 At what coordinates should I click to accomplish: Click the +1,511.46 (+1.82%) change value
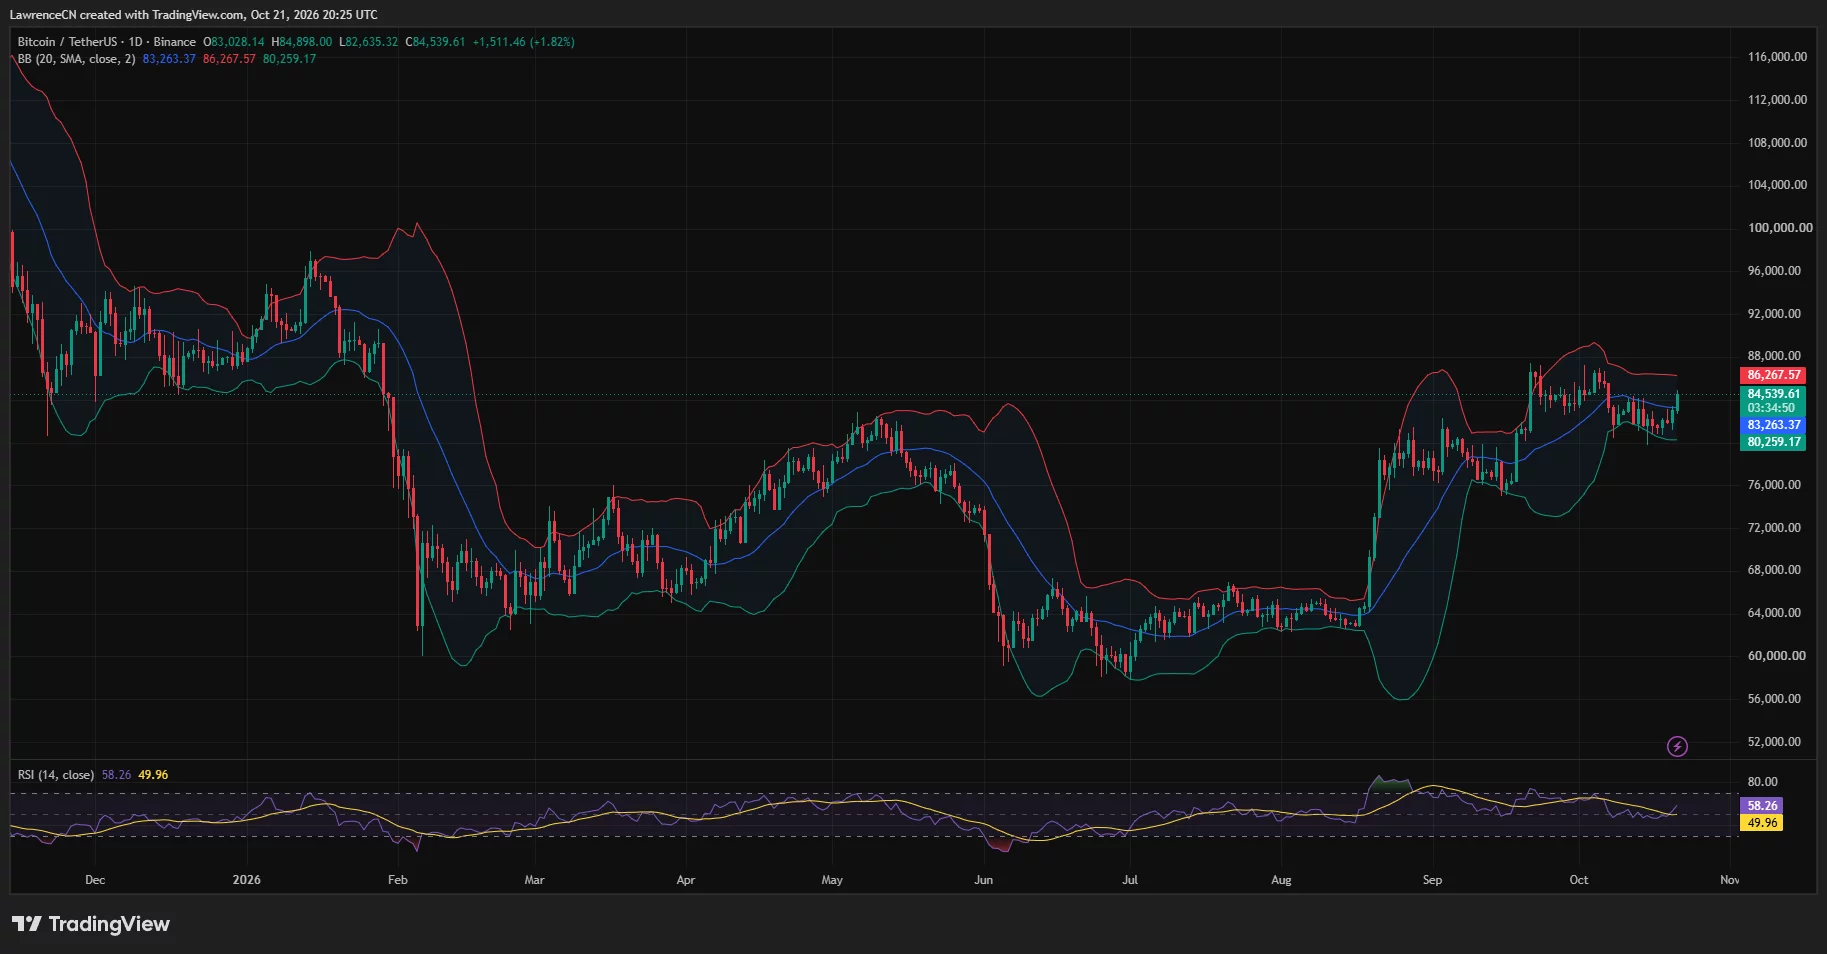523,42
